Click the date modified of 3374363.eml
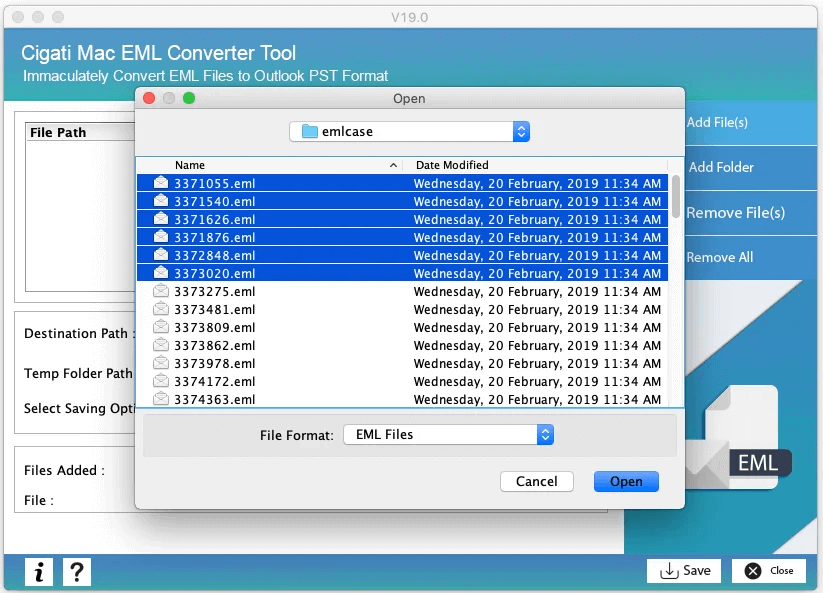Image resolution: width=823 pixels, height=593 pixels. click(537, 400)
